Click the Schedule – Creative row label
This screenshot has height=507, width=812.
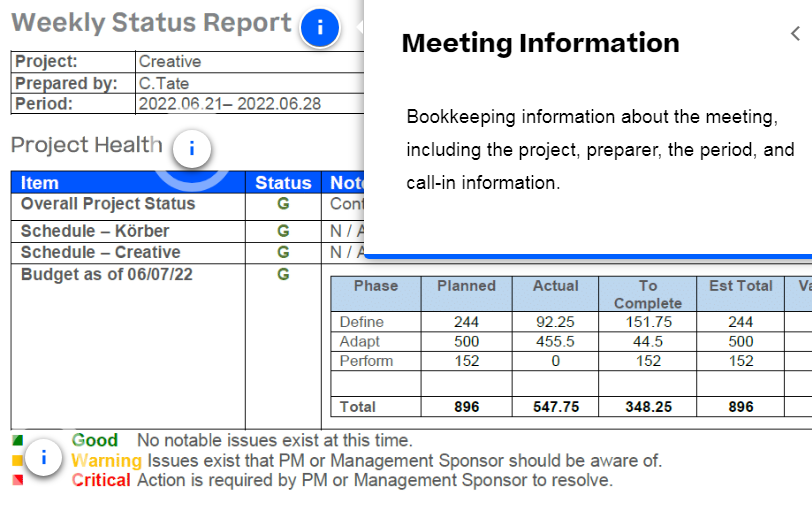pos(100,253)
